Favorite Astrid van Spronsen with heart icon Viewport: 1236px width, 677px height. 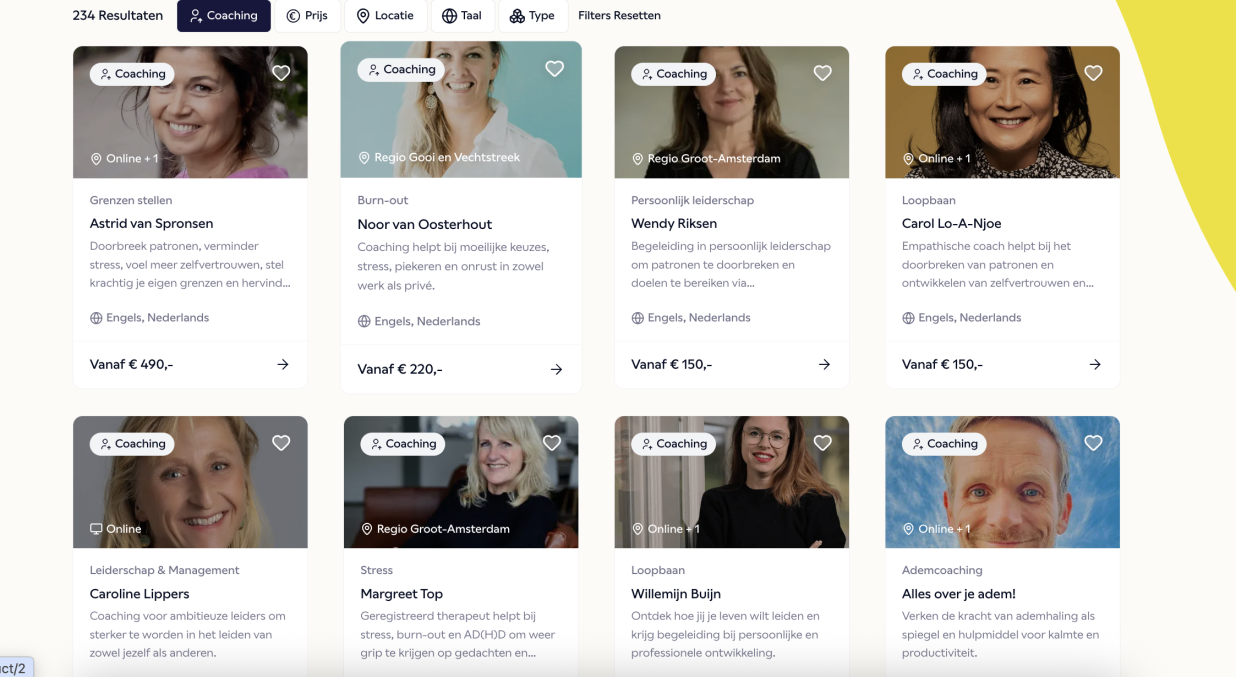click(x=281, y=73)
